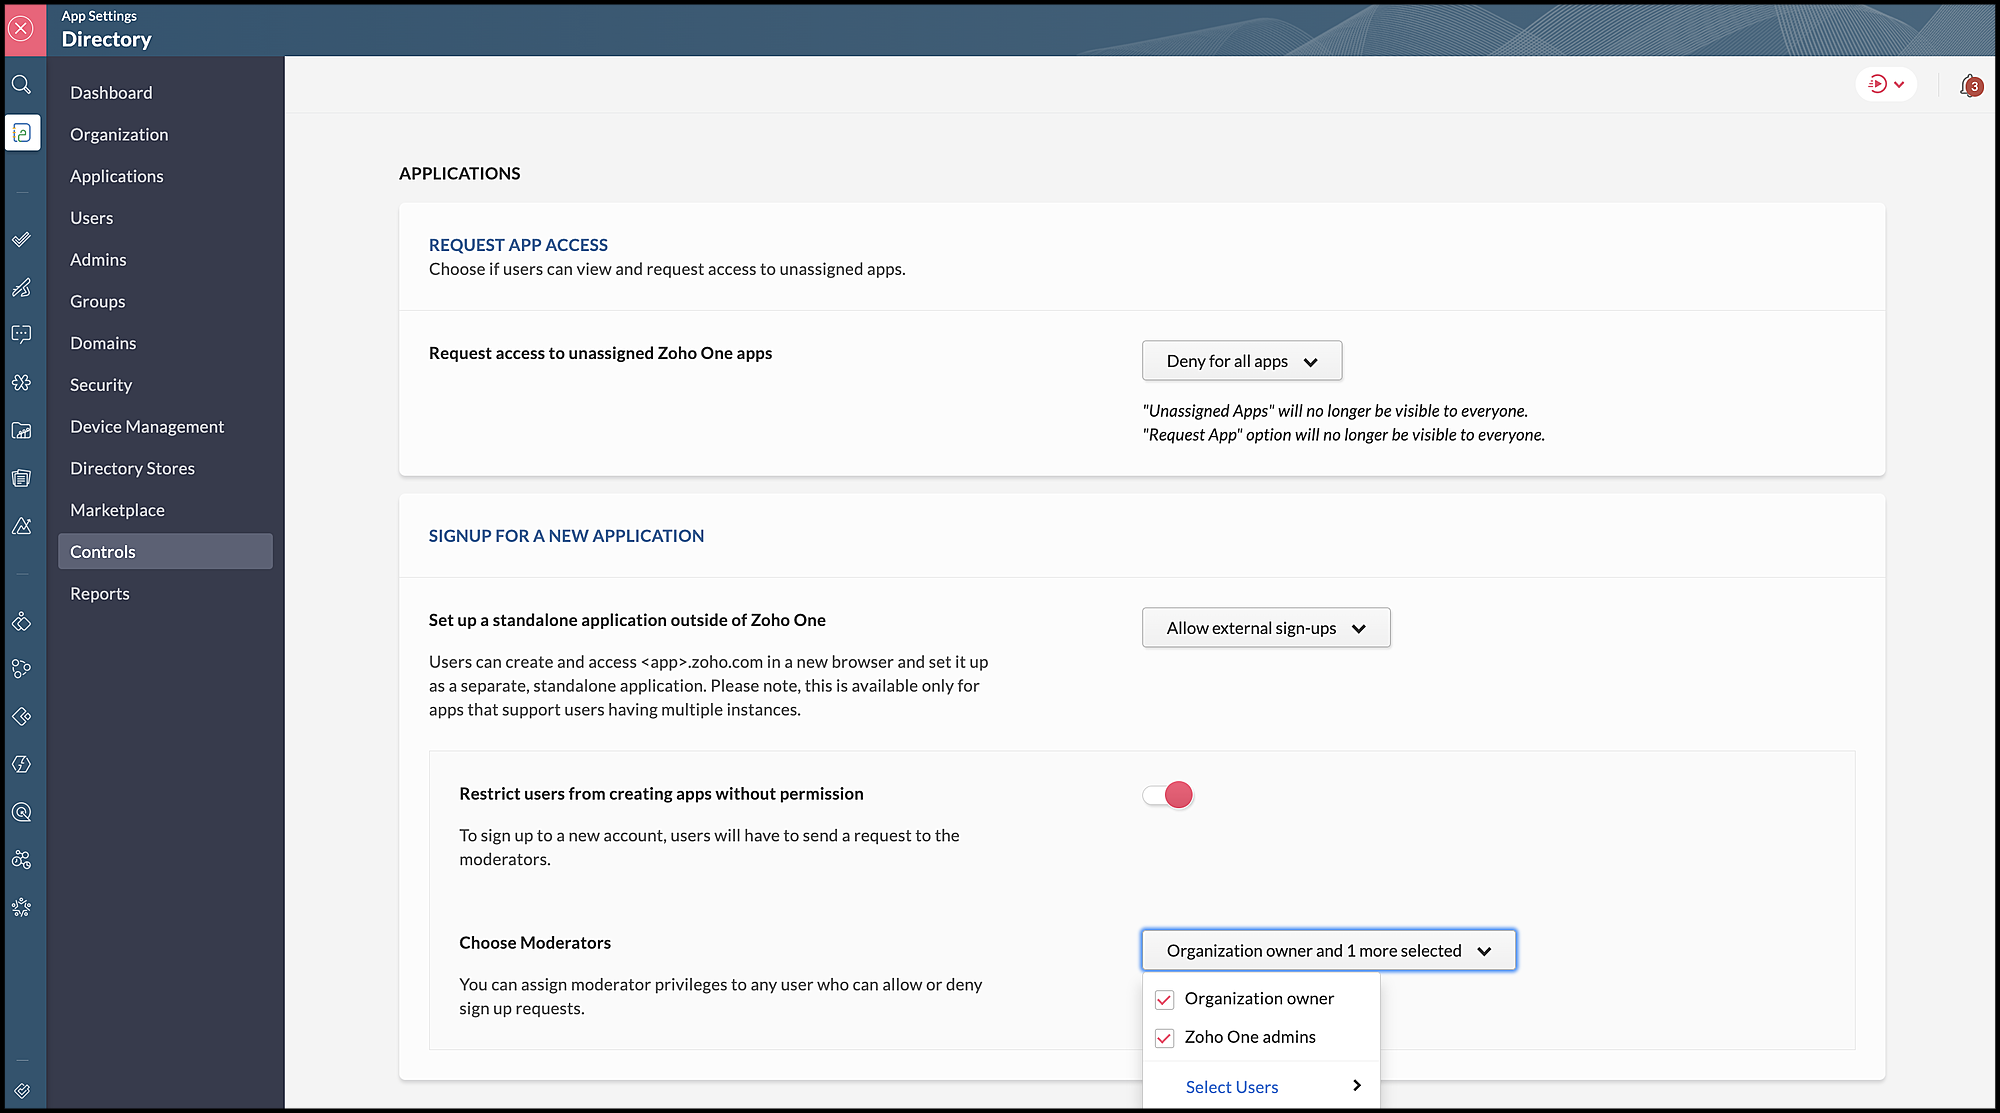Click the mountain-shaped app icon in left rail
This screenshot has height=1113, width=2000.
[x=21, y=526]
